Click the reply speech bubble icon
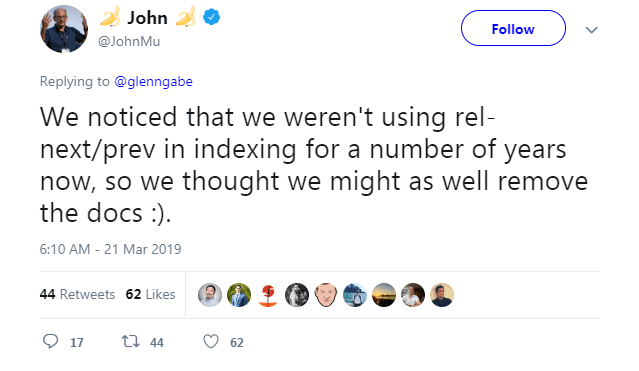The image size is (639, 371). point(51,341)
